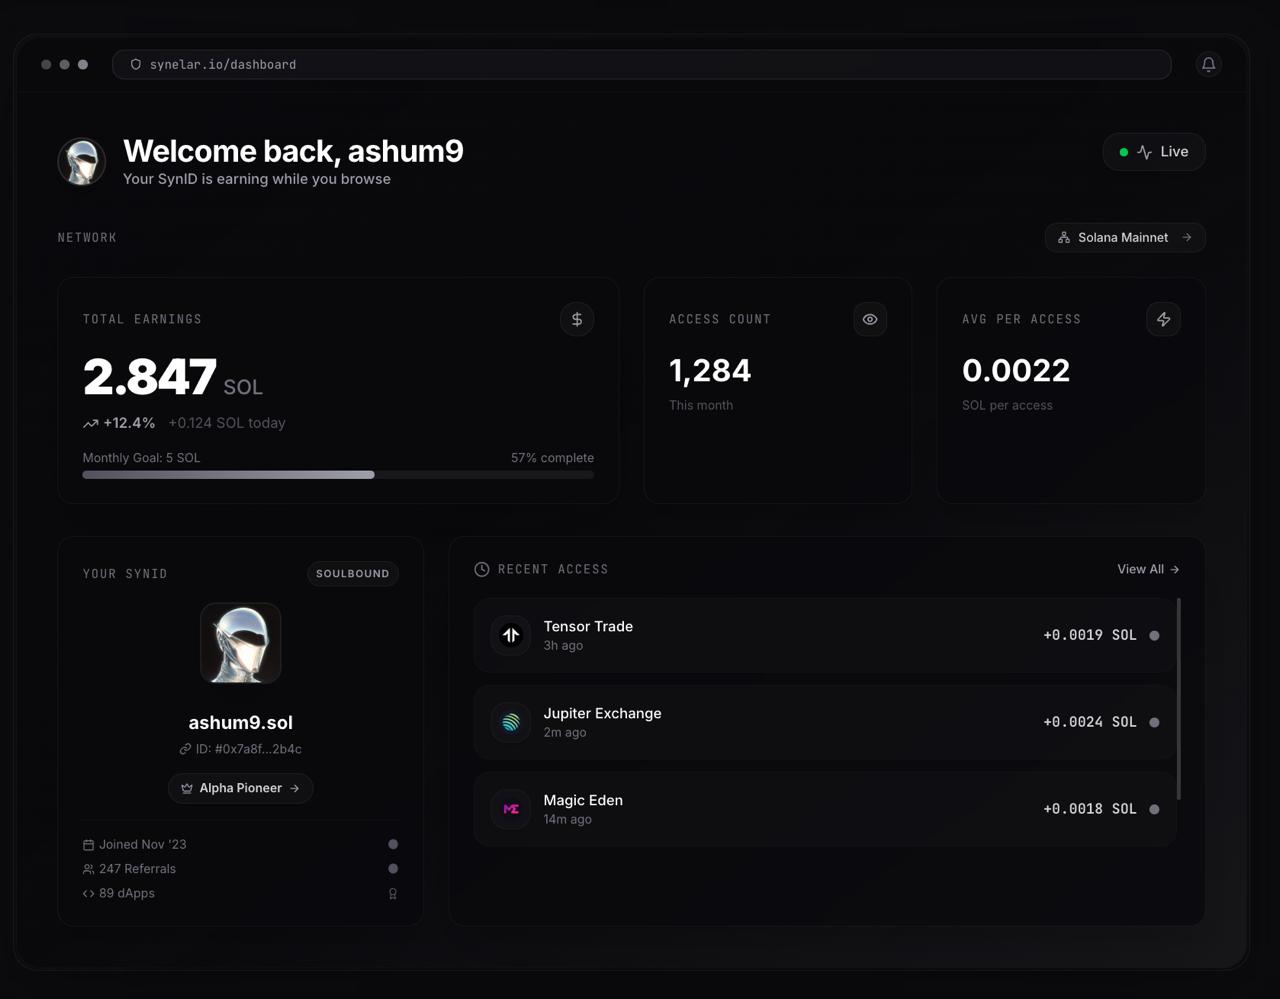
Task: Click the synelar.io/dashboard address bar
Action: click(642, 64)
